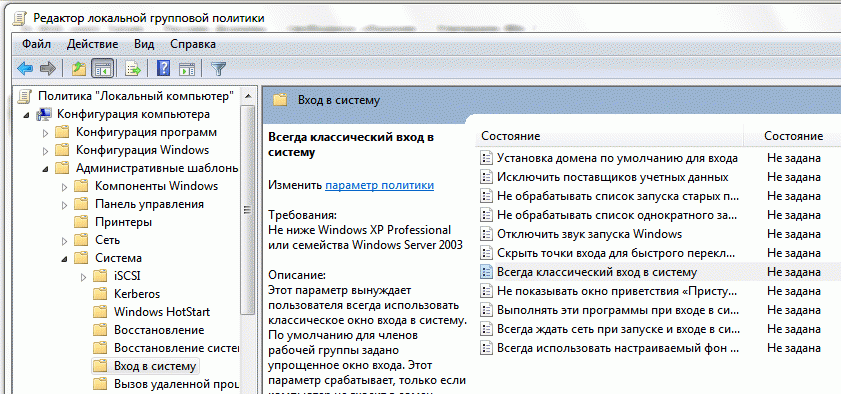This screenshot has height=394, width=841.
Task: Click the Вход в систему pane header
Action: [339, 100]
